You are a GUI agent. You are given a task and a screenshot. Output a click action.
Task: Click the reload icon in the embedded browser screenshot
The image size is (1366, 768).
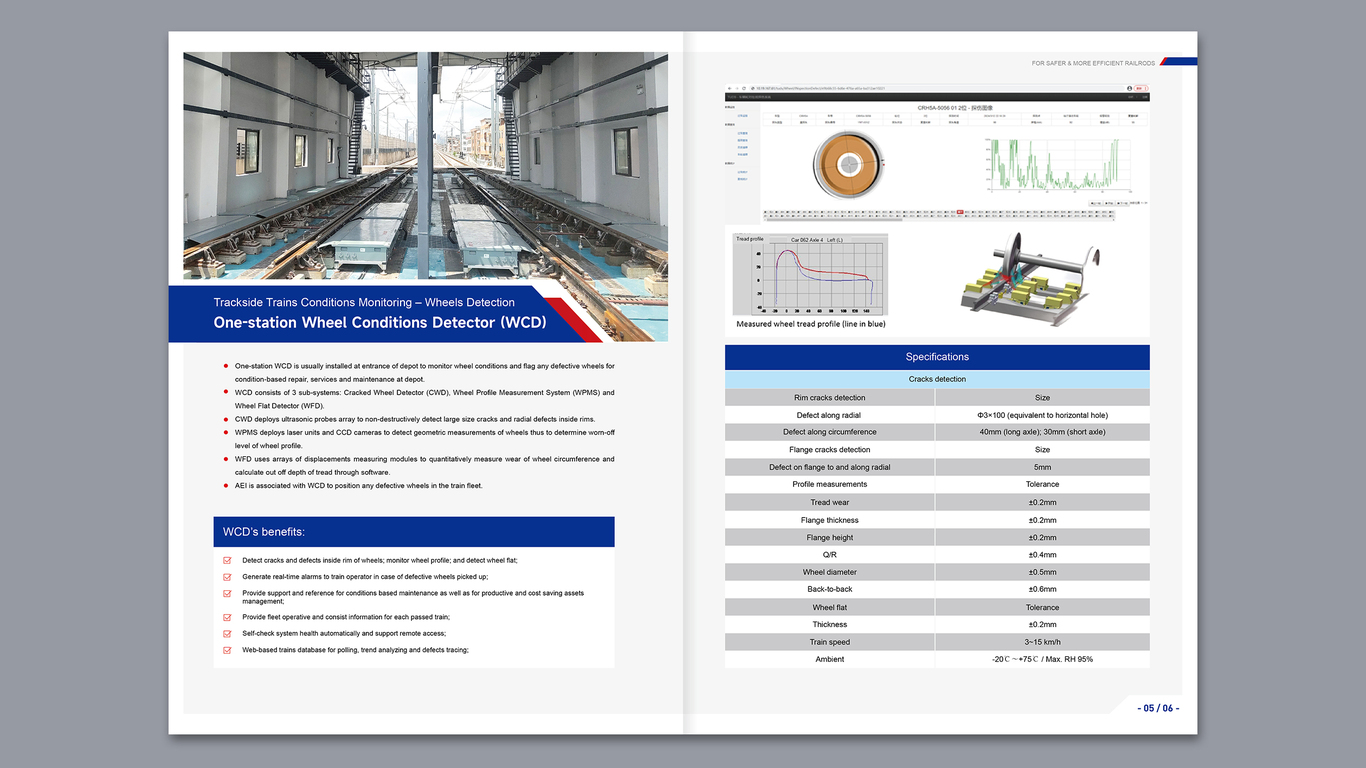pos(746,89)
